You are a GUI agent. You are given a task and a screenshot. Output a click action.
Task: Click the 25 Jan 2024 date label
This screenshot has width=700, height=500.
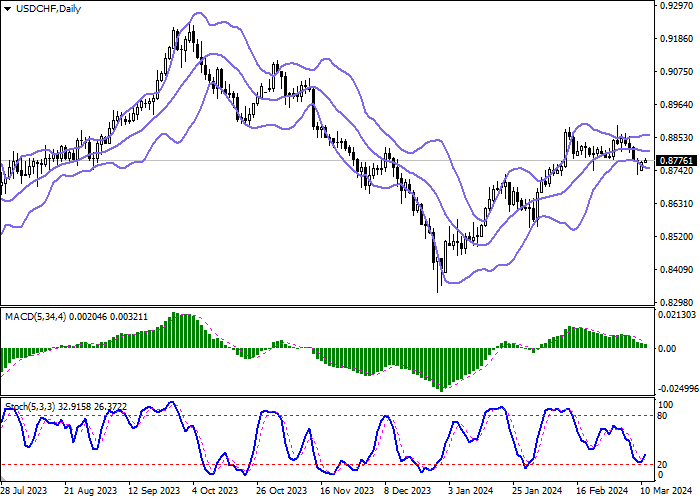(537, 491)
